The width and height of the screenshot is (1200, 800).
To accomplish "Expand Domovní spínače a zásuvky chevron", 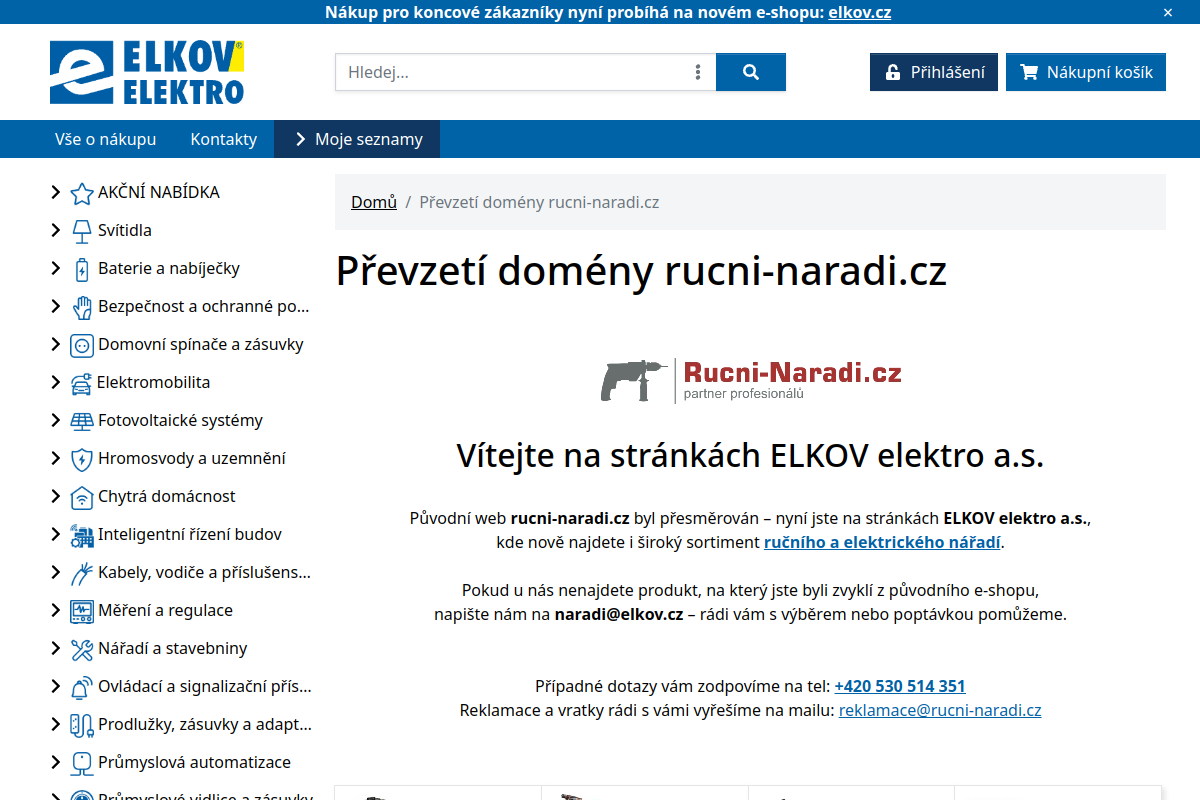I will click(x=56, y=344).
